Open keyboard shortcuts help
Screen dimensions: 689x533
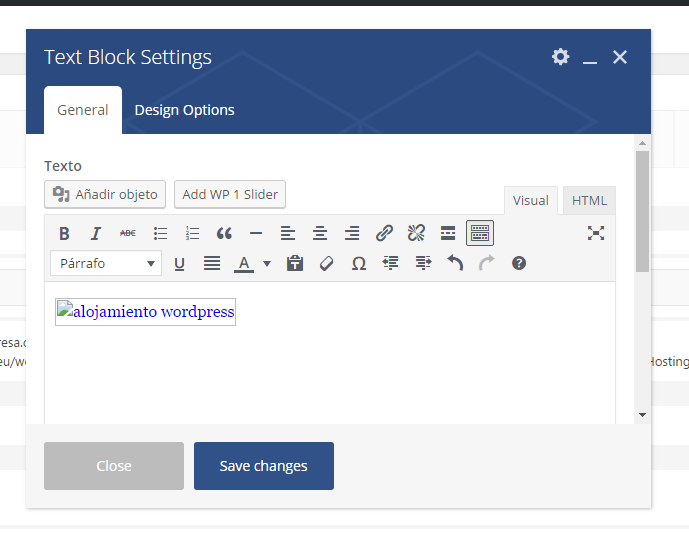point(519,264)
